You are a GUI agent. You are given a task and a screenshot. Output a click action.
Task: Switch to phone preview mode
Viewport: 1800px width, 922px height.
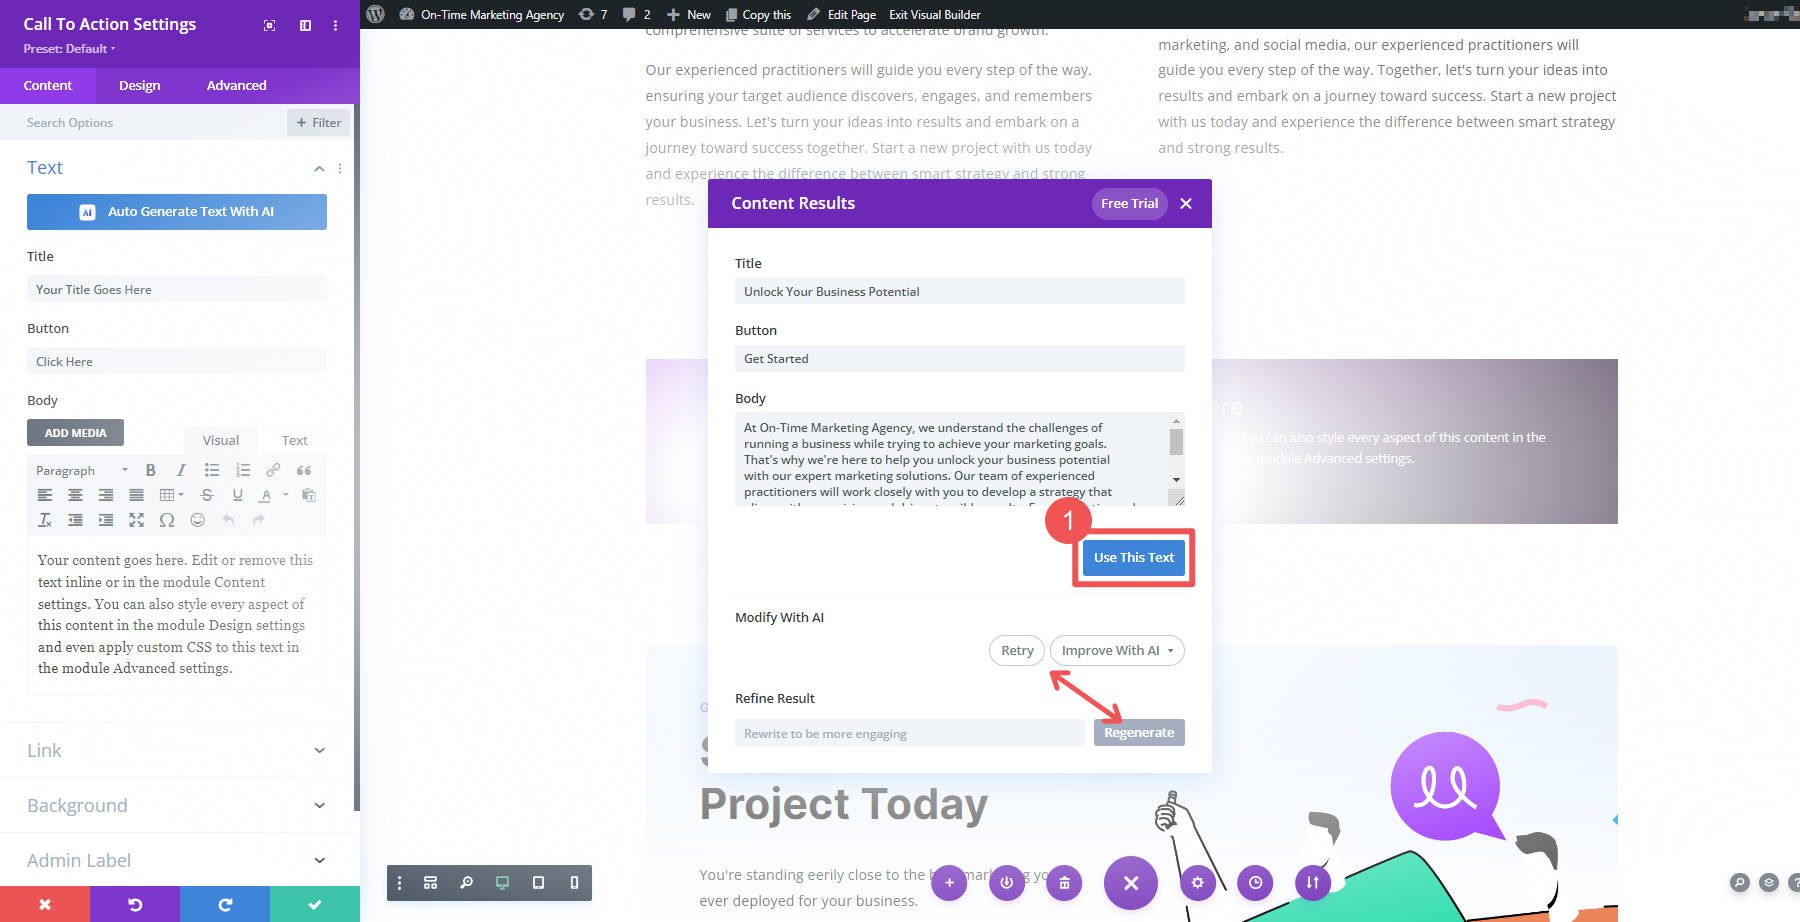[x=574, y=883]
